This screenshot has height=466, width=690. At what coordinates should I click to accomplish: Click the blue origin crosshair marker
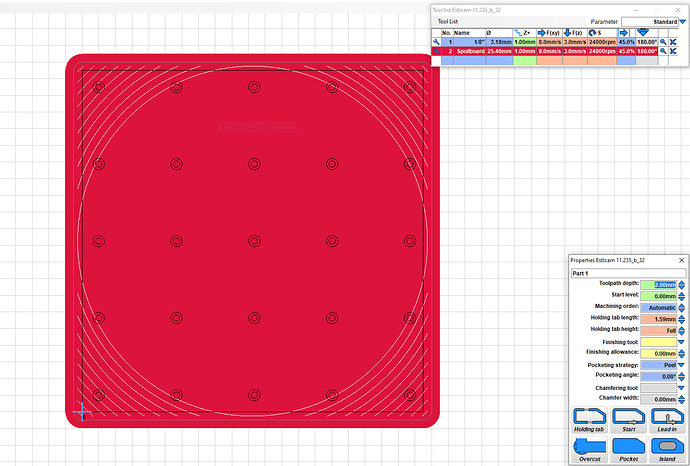pos(82,412)
